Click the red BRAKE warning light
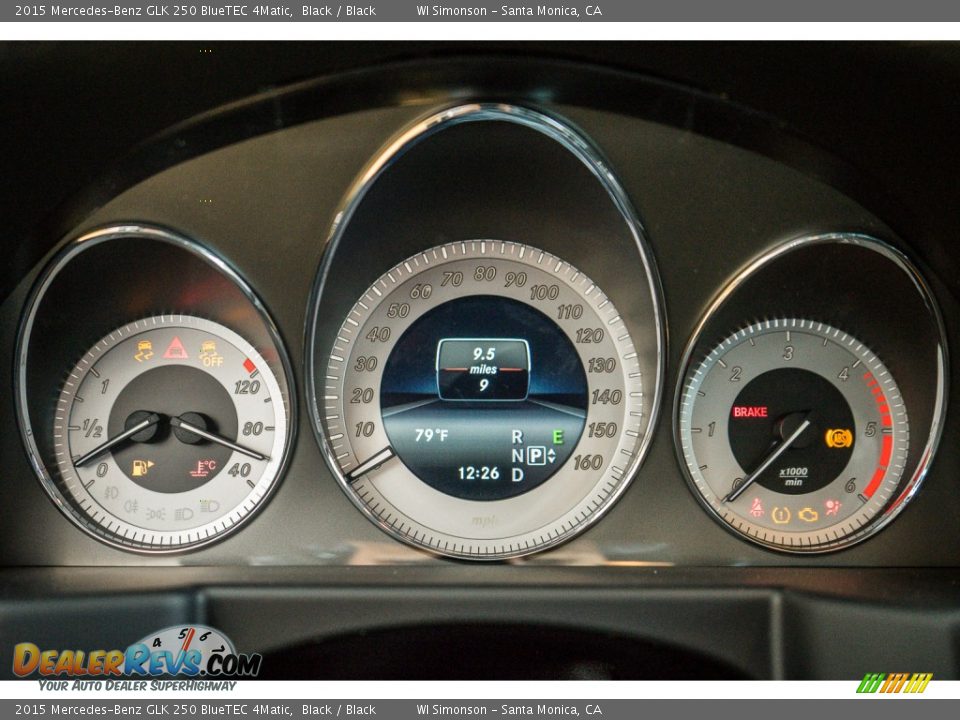960x720 pixels. pyautogui.click(x=750, y=412)
